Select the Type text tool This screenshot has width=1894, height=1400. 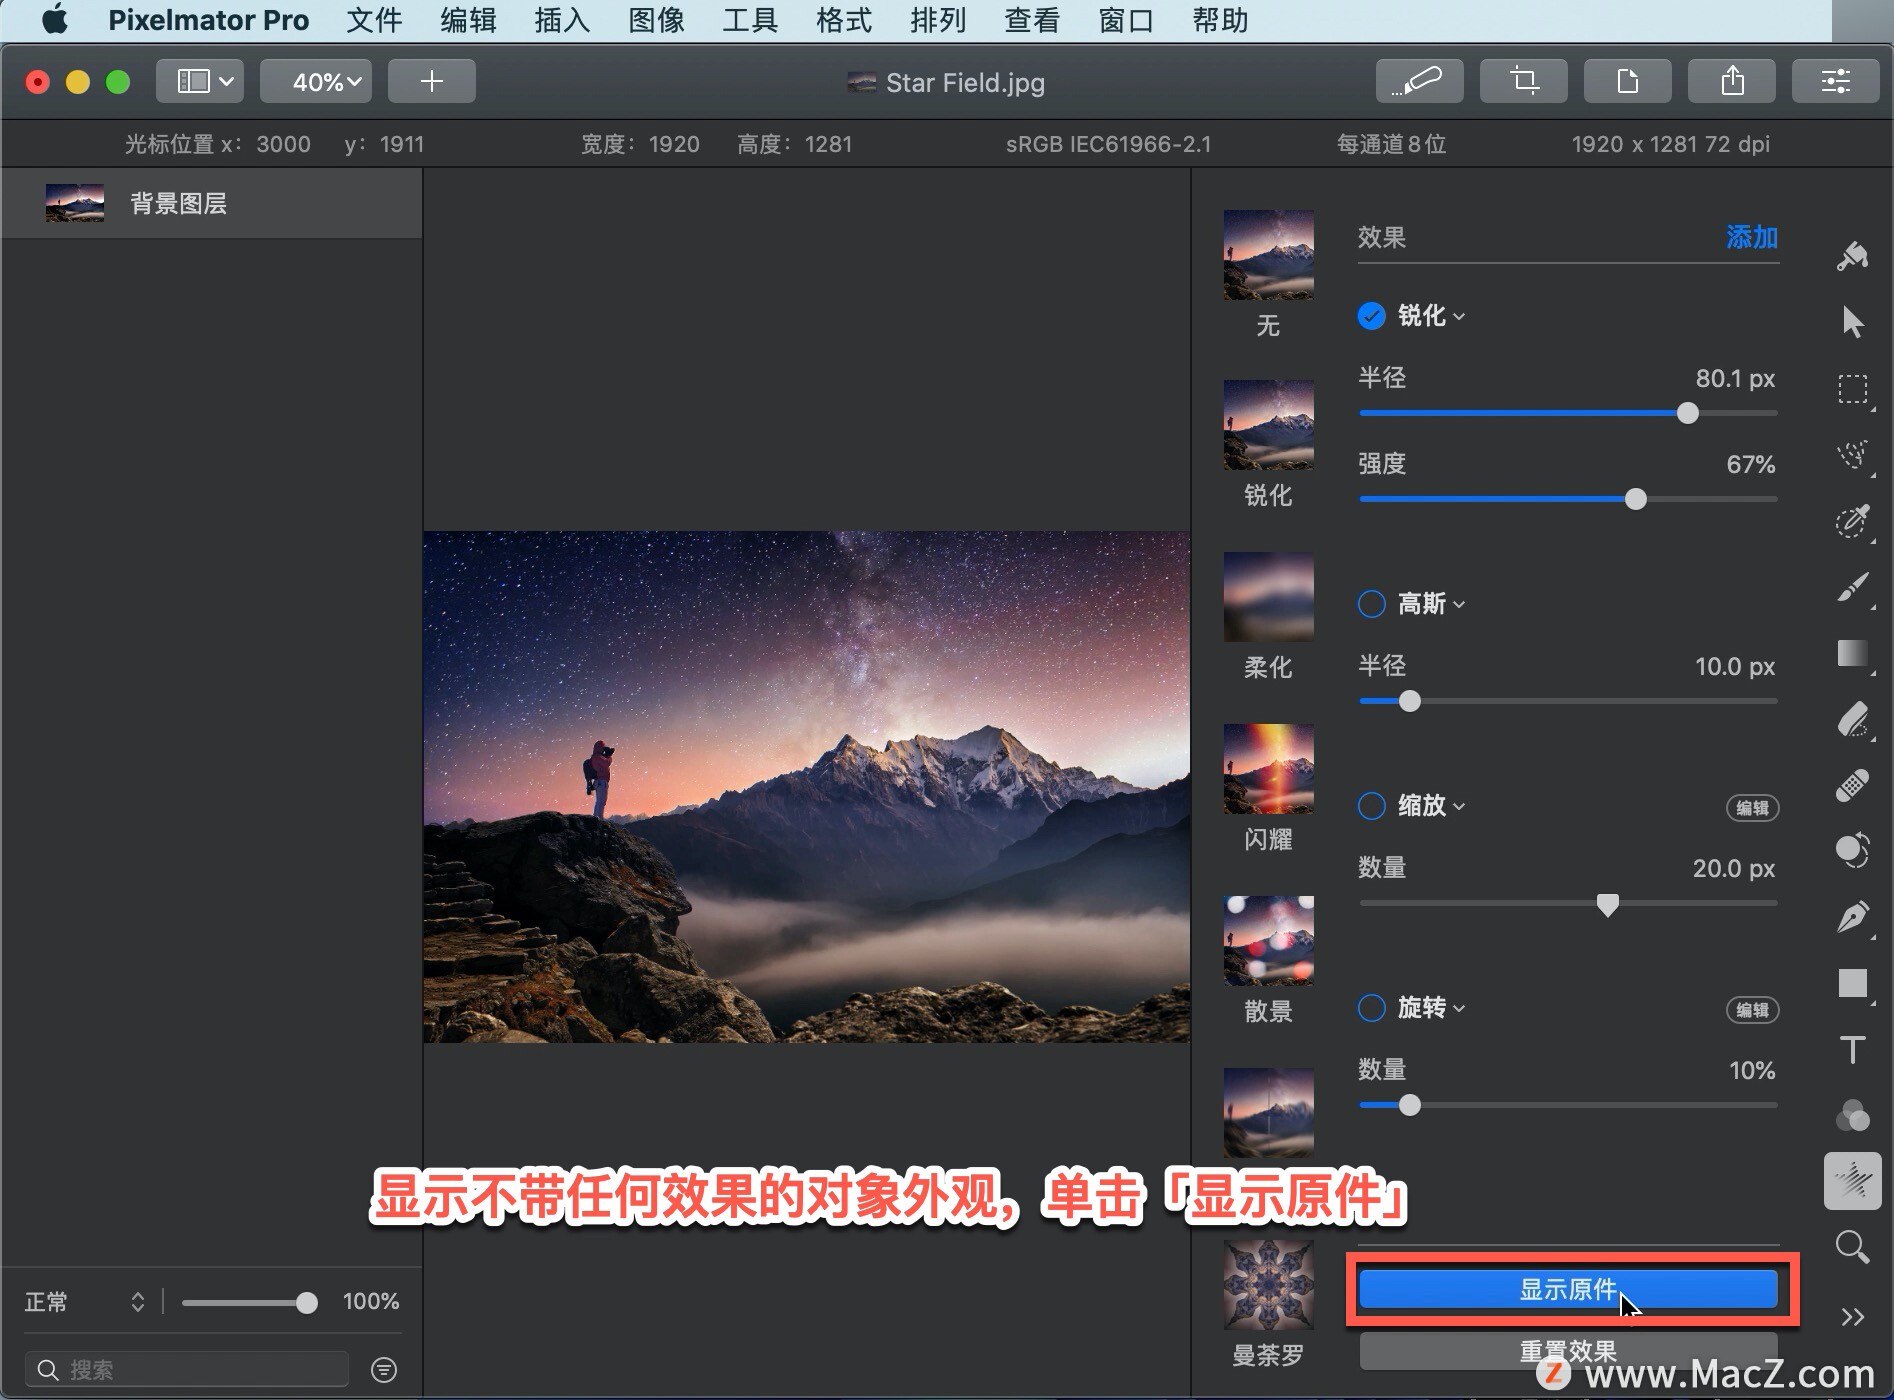tap(1852, 1049)
